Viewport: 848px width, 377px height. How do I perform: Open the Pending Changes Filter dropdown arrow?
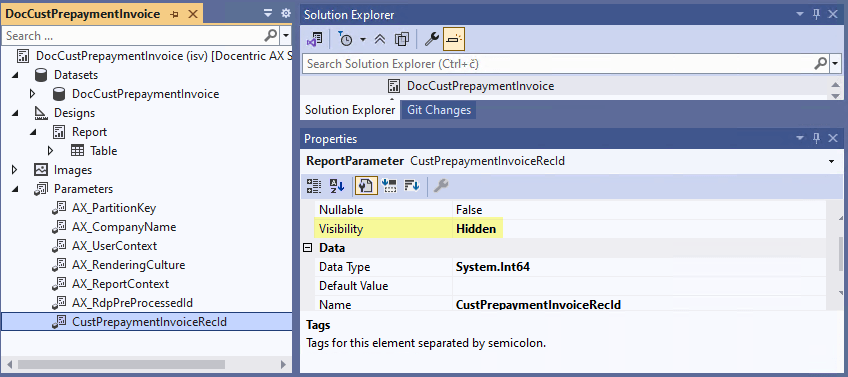363,39
